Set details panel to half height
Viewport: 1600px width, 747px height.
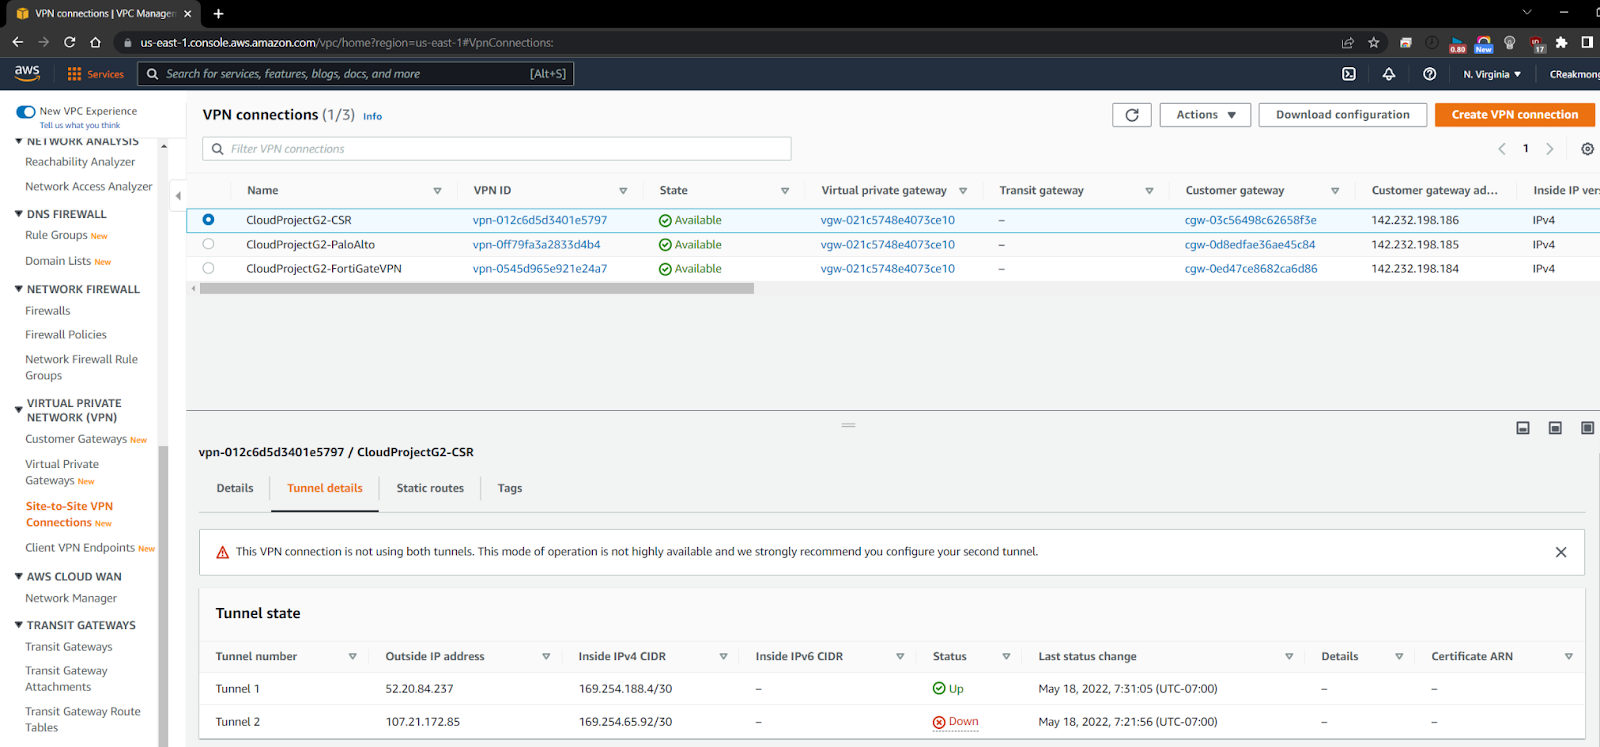1555,428
